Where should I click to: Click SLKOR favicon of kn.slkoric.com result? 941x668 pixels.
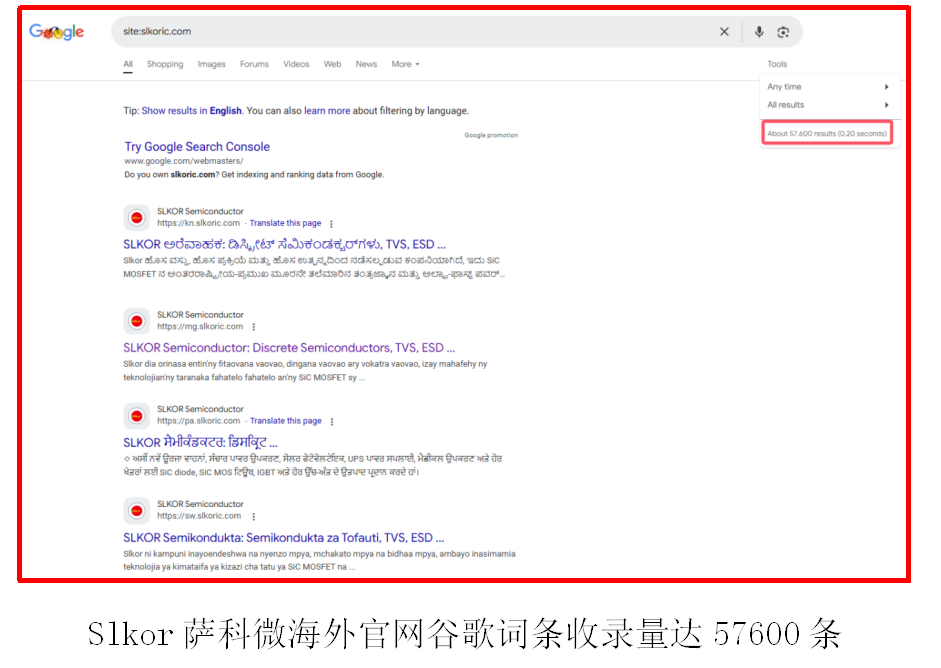[137, 217]
